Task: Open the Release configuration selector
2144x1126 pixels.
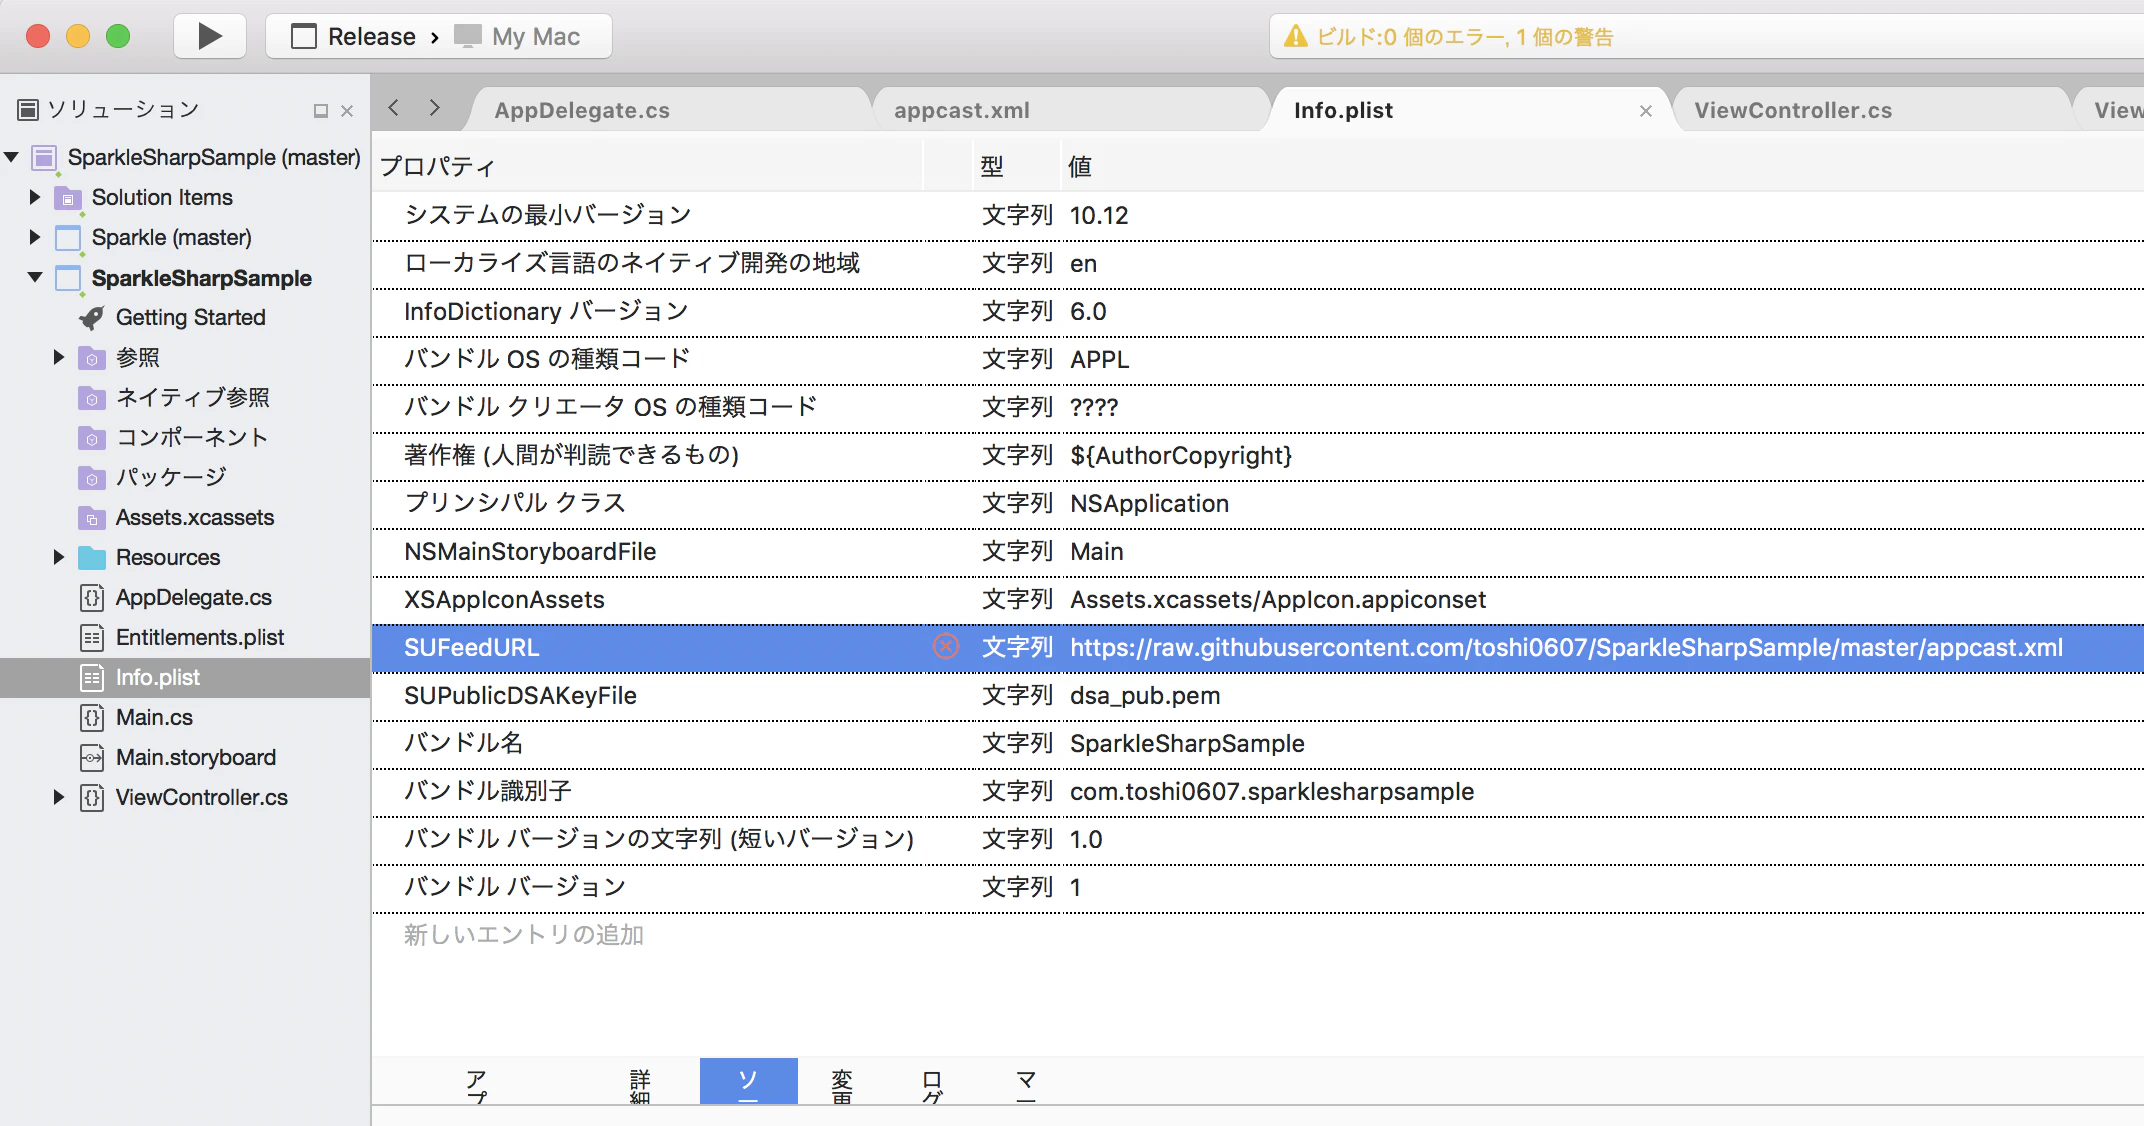Action: 353,37
